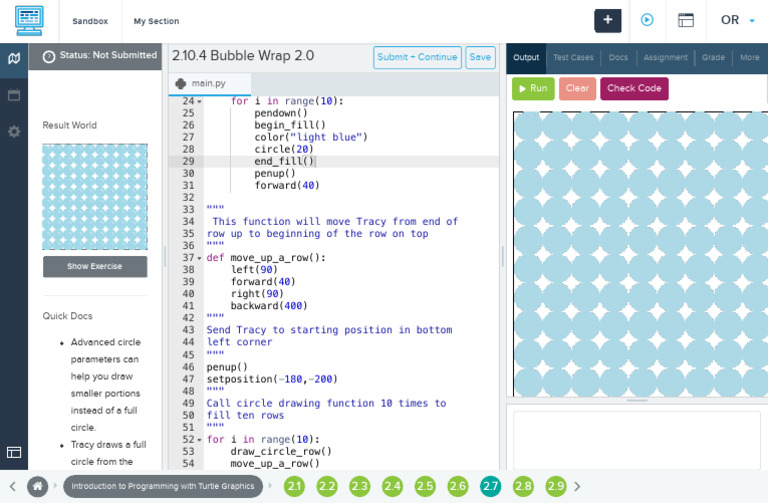Open the Docs tab
This screenshot has width=768, height=503.
coord(618,58)
